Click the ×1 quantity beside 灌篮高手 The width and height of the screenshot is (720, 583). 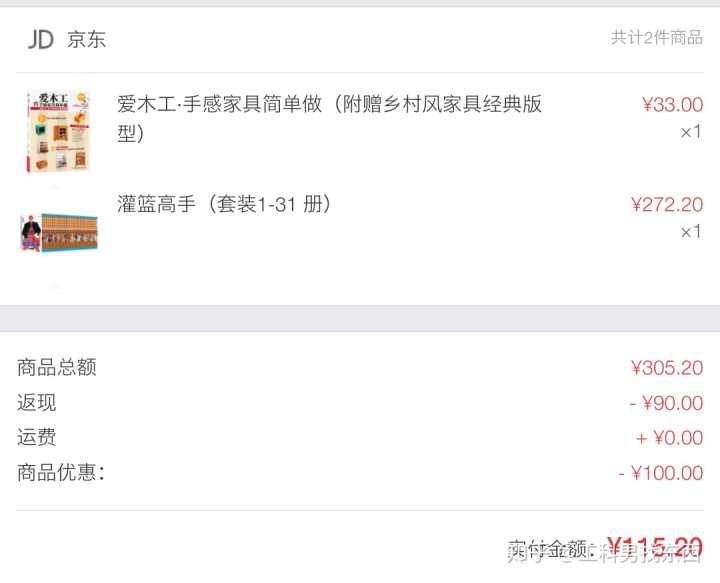(x=691, y=232)
